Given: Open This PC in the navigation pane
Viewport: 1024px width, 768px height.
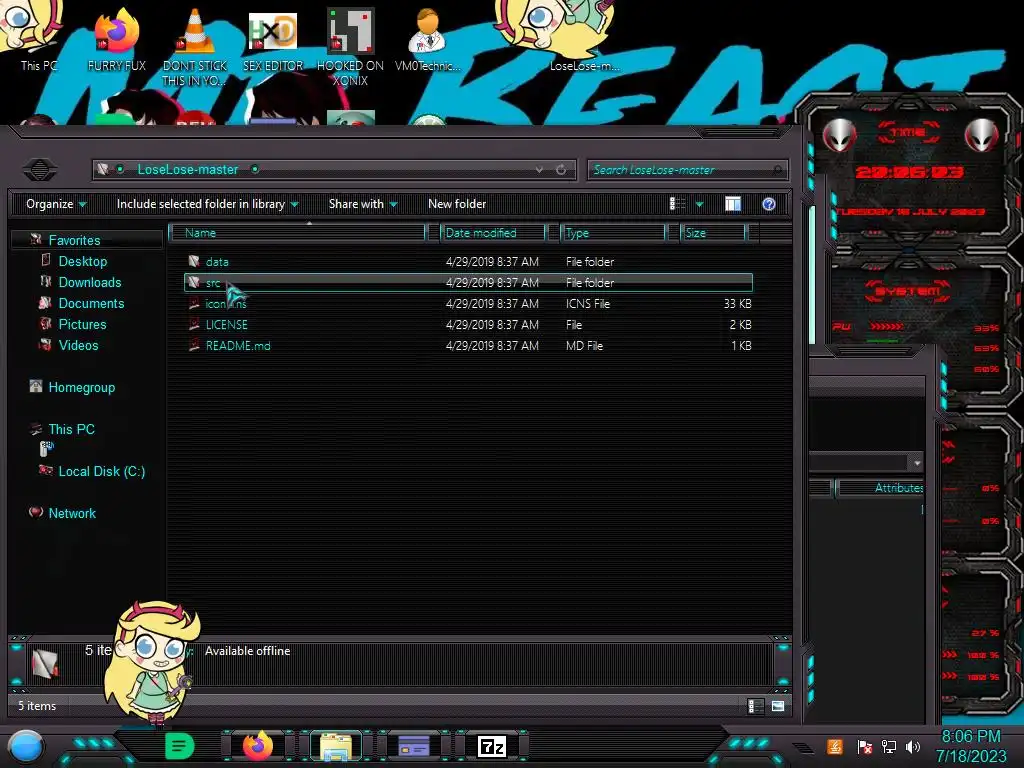Looking at the screenshot, I should 71,429.
